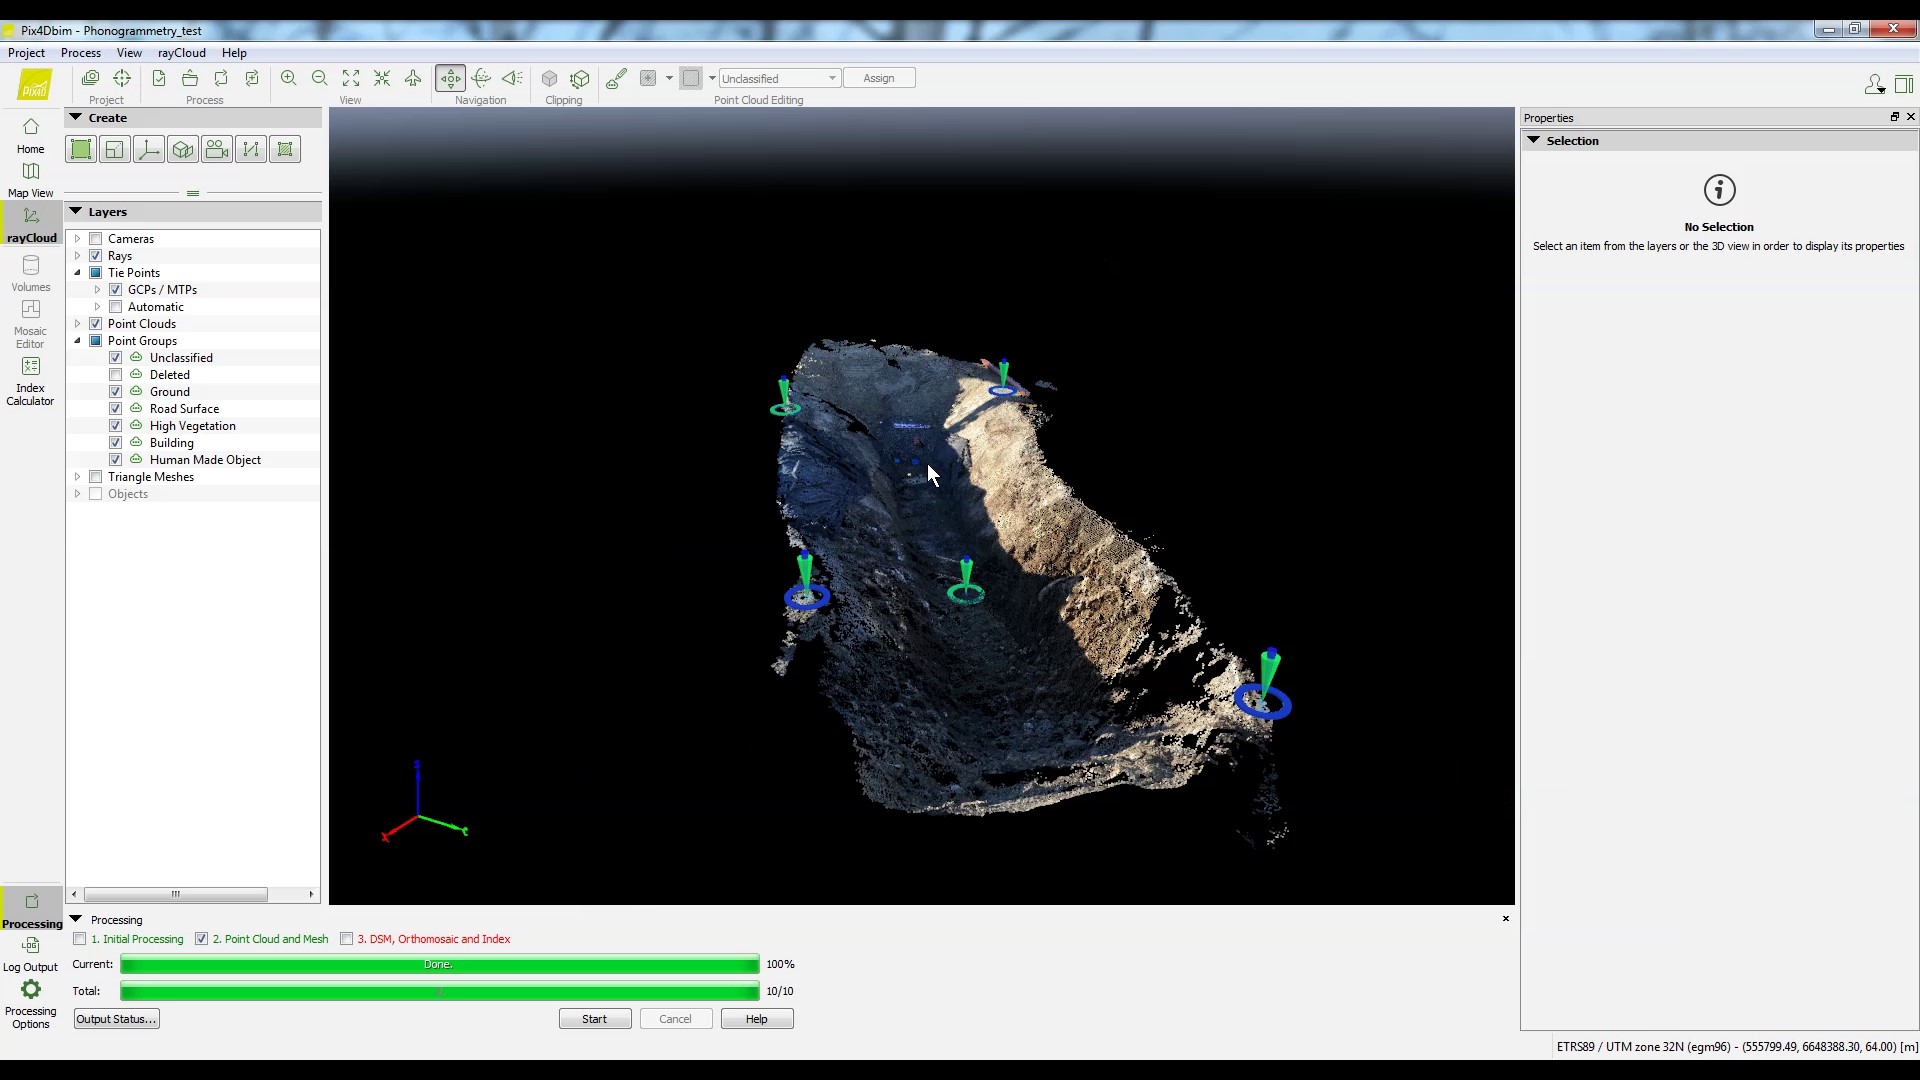
Task: Open the Unclassified point group dropdown
Action: tap(779, 78)
